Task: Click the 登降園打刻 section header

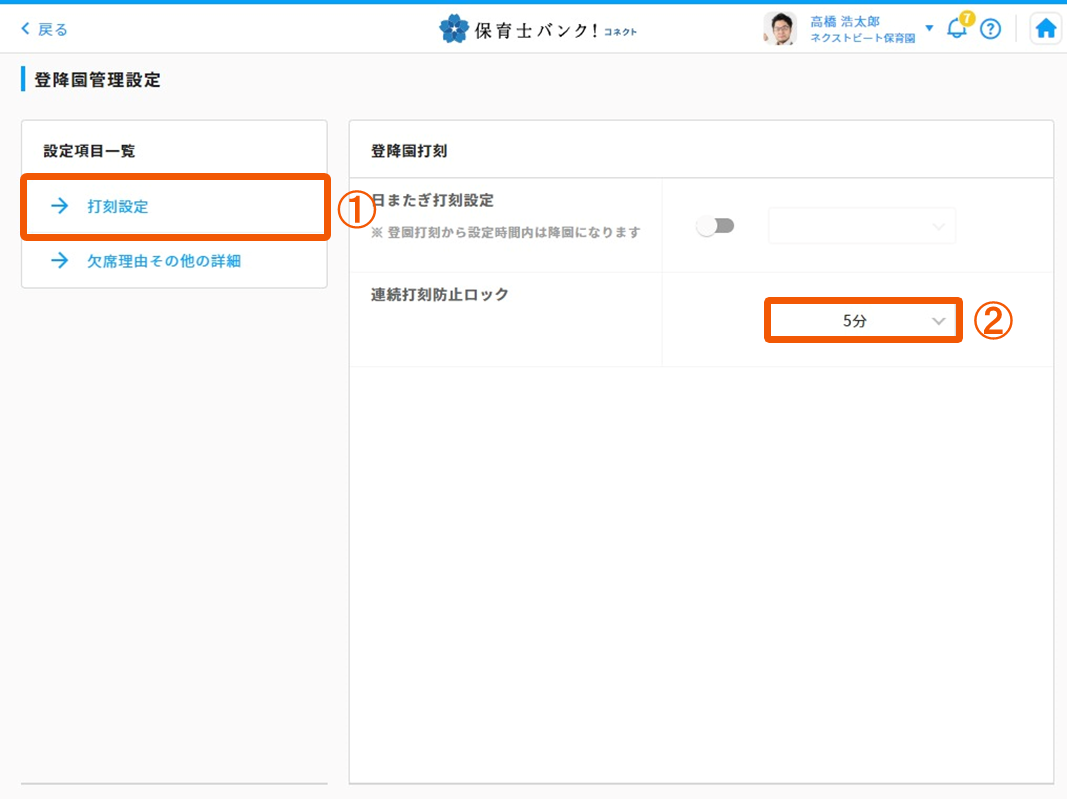Action: (x=409, y=151)
